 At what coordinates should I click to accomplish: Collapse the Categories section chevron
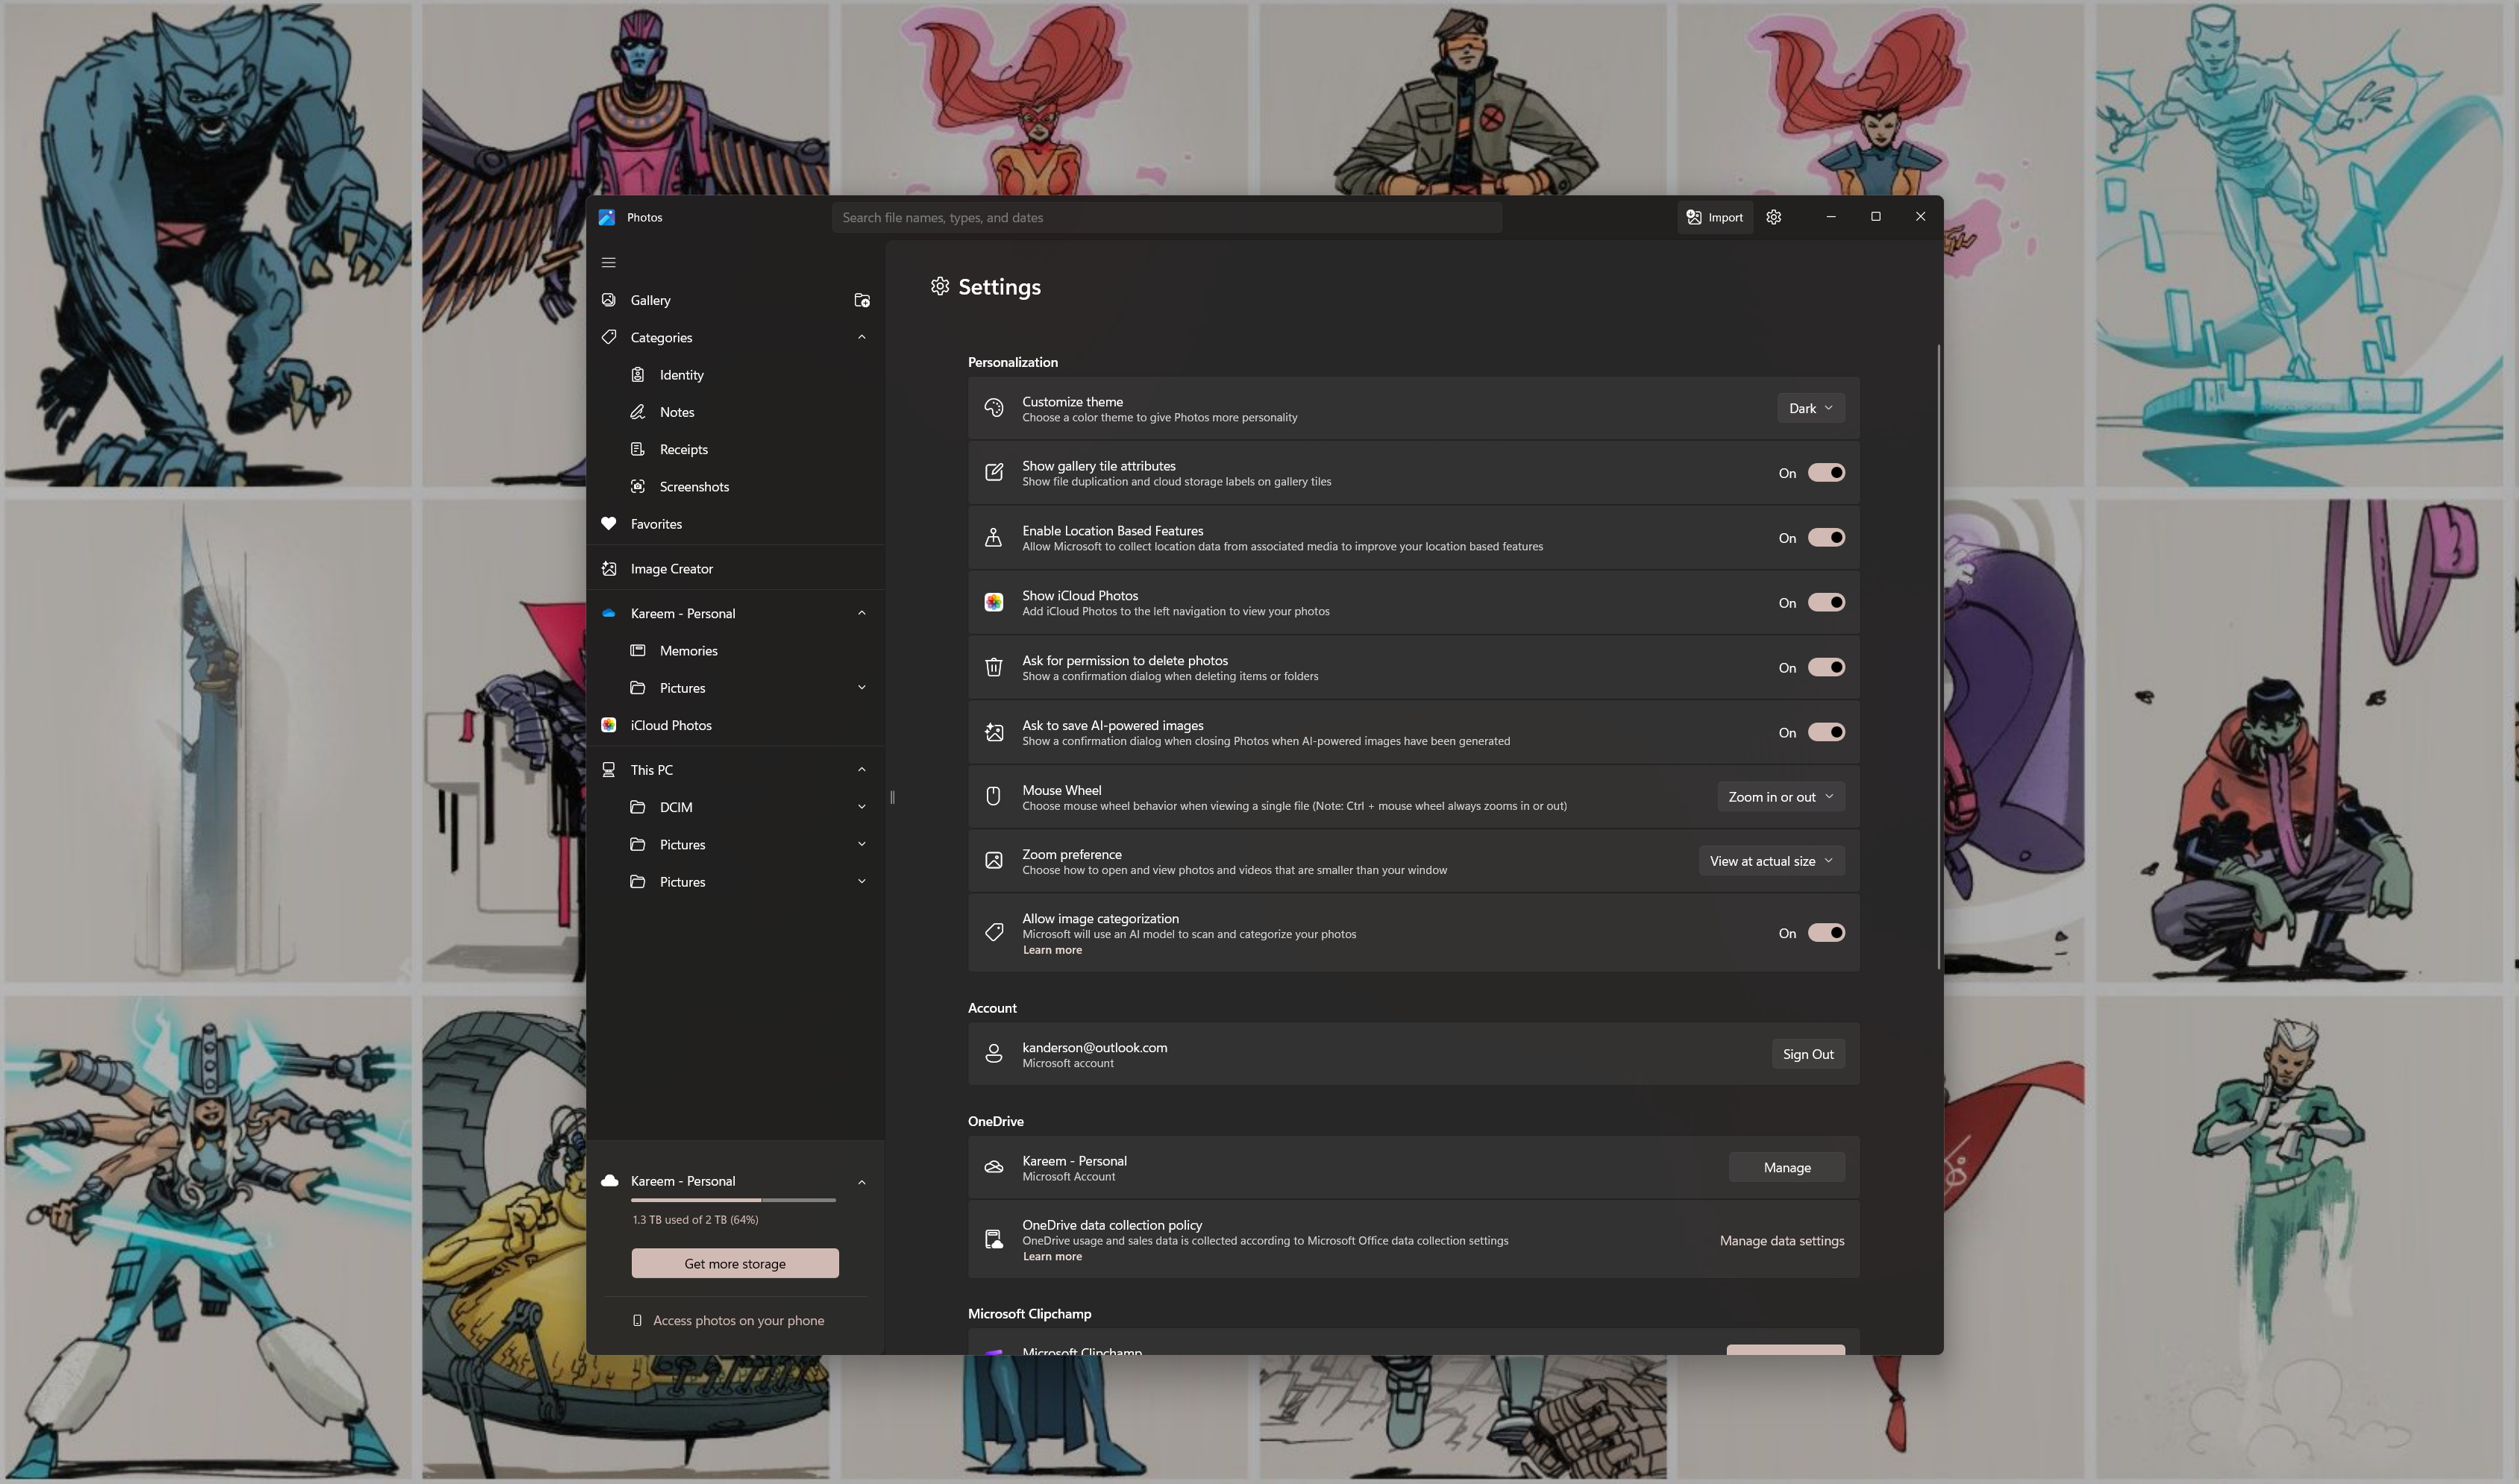[862, 337]
